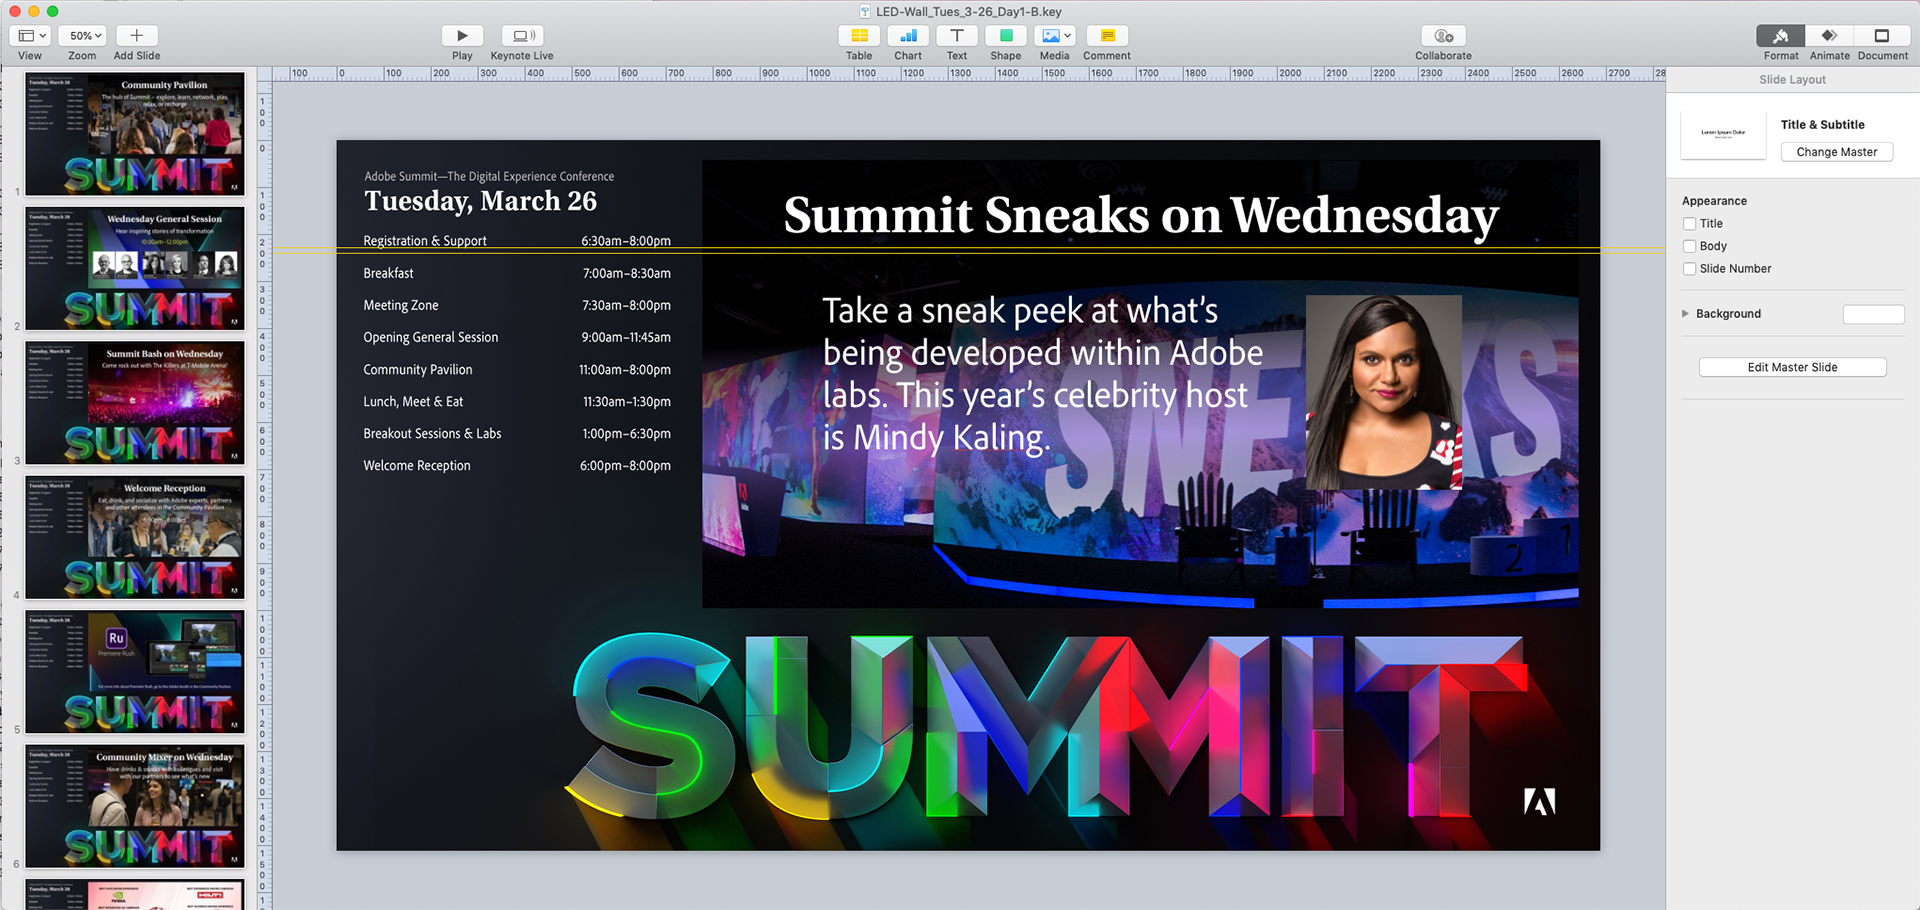The image size is (1920, 910).
Task: Click the Adobe logo on the slide
Action: click(x=1539, y=801)
